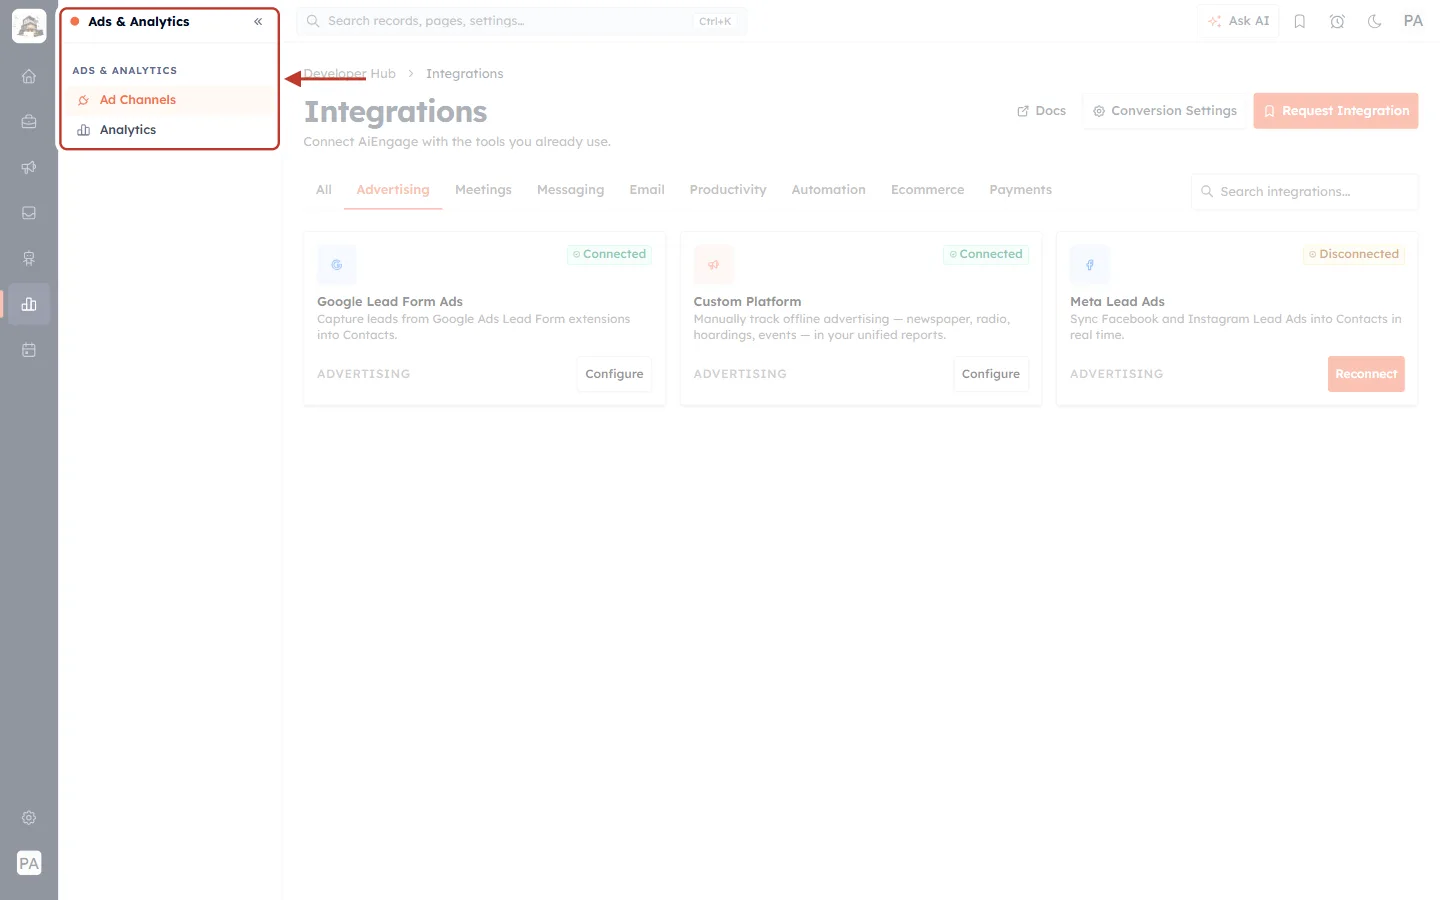Click the Custom Platform card icon
This screenshot has height=900, width=1440.
[714, 265]
